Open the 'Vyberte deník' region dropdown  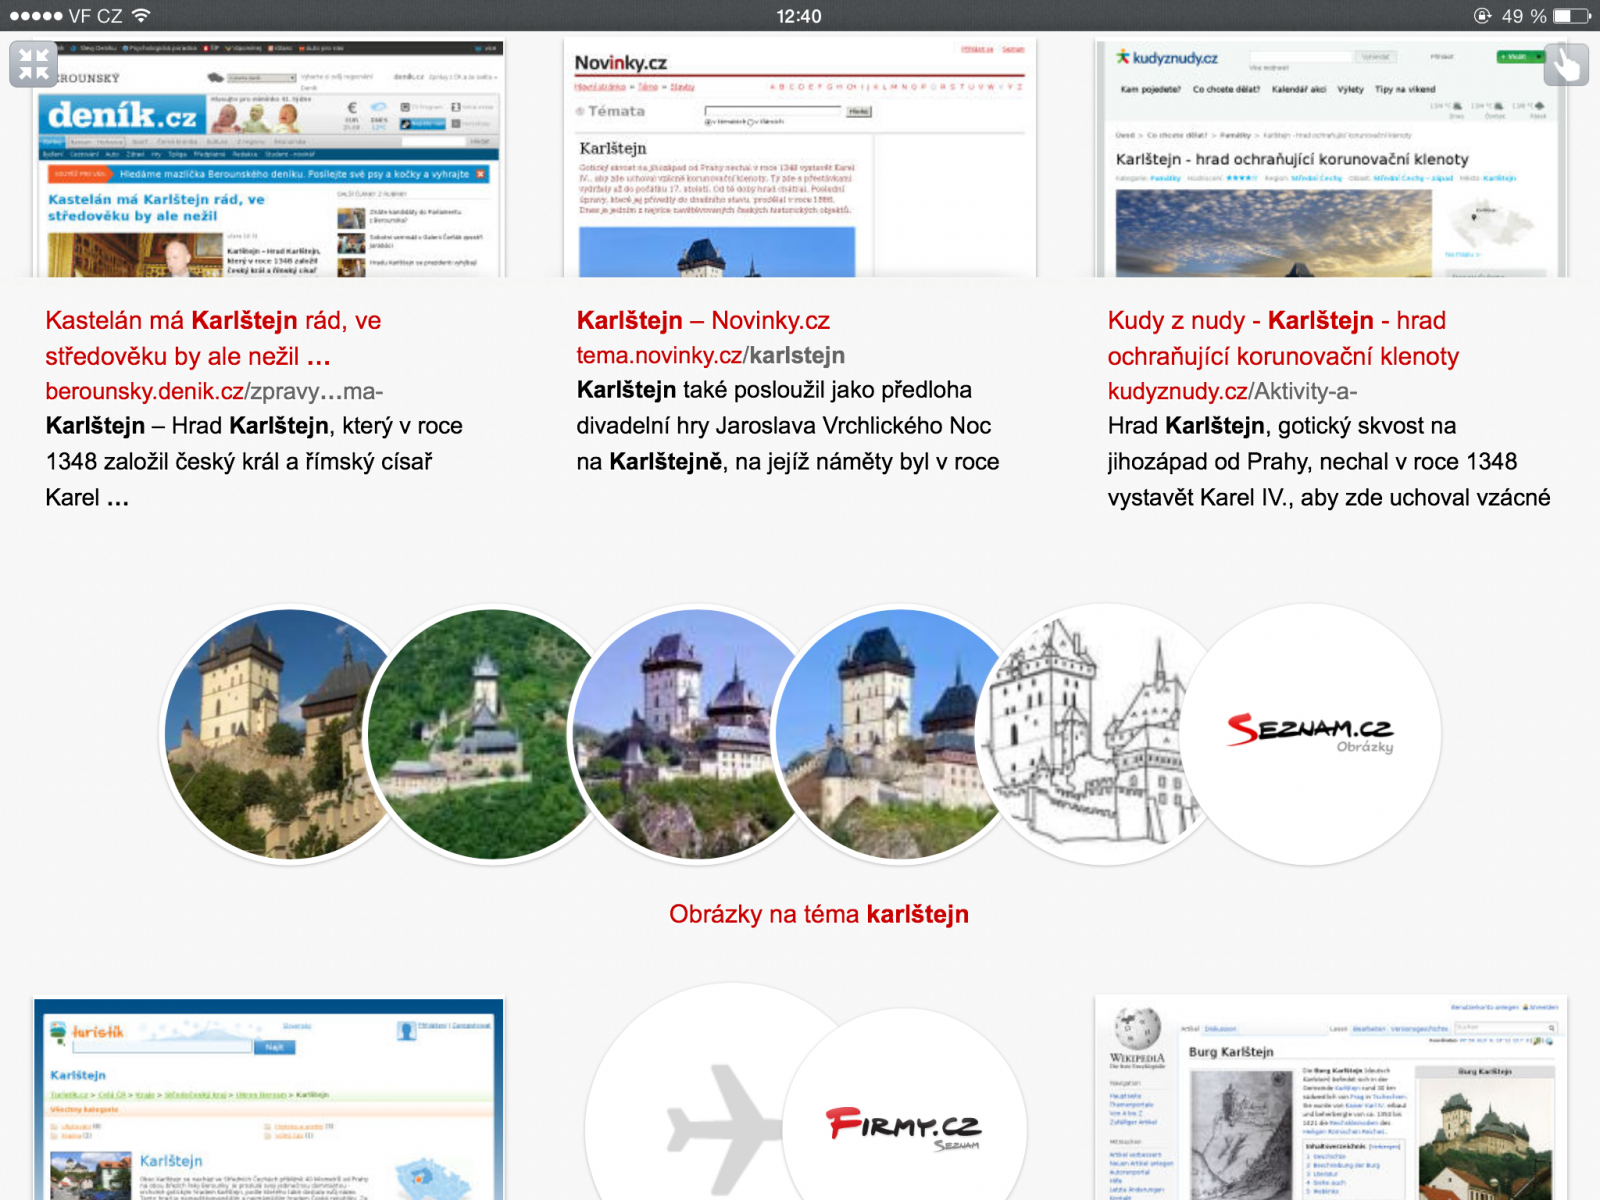(x=262, y=78)
